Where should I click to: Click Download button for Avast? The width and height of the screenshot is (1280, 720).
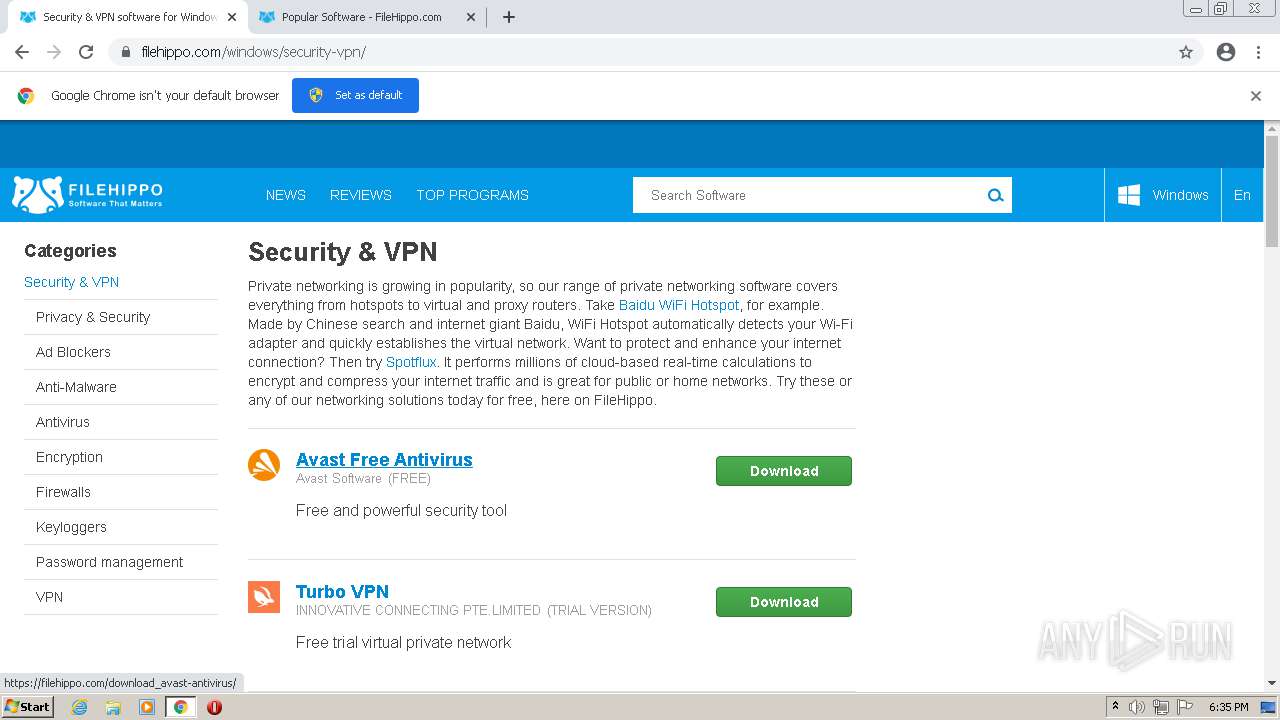[783, 471]
